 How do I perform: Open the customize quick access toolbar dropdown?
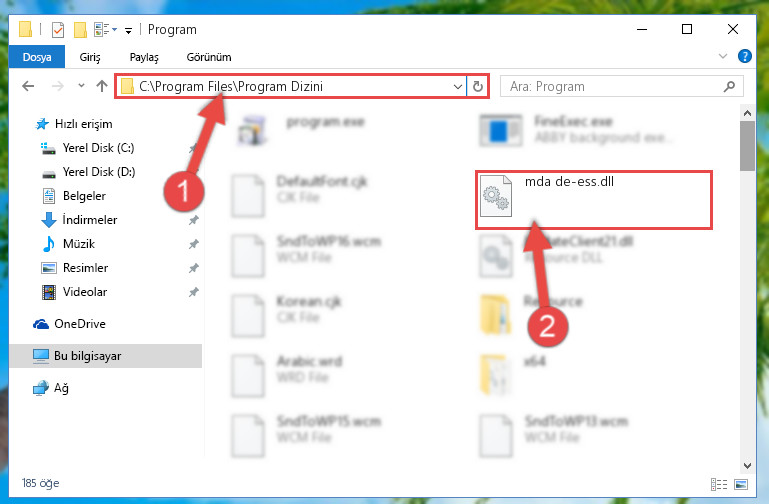(128, 30)
